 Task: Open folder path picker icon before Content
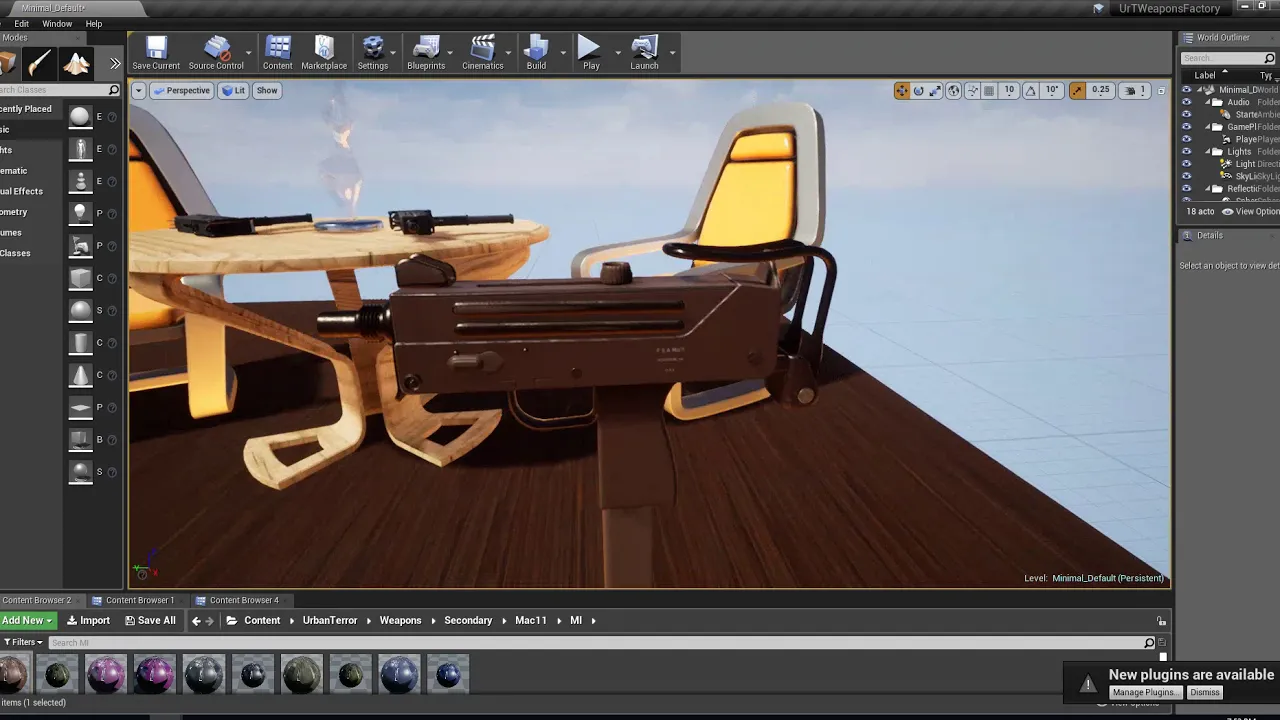pyautogui.click(x=232, y=621)
